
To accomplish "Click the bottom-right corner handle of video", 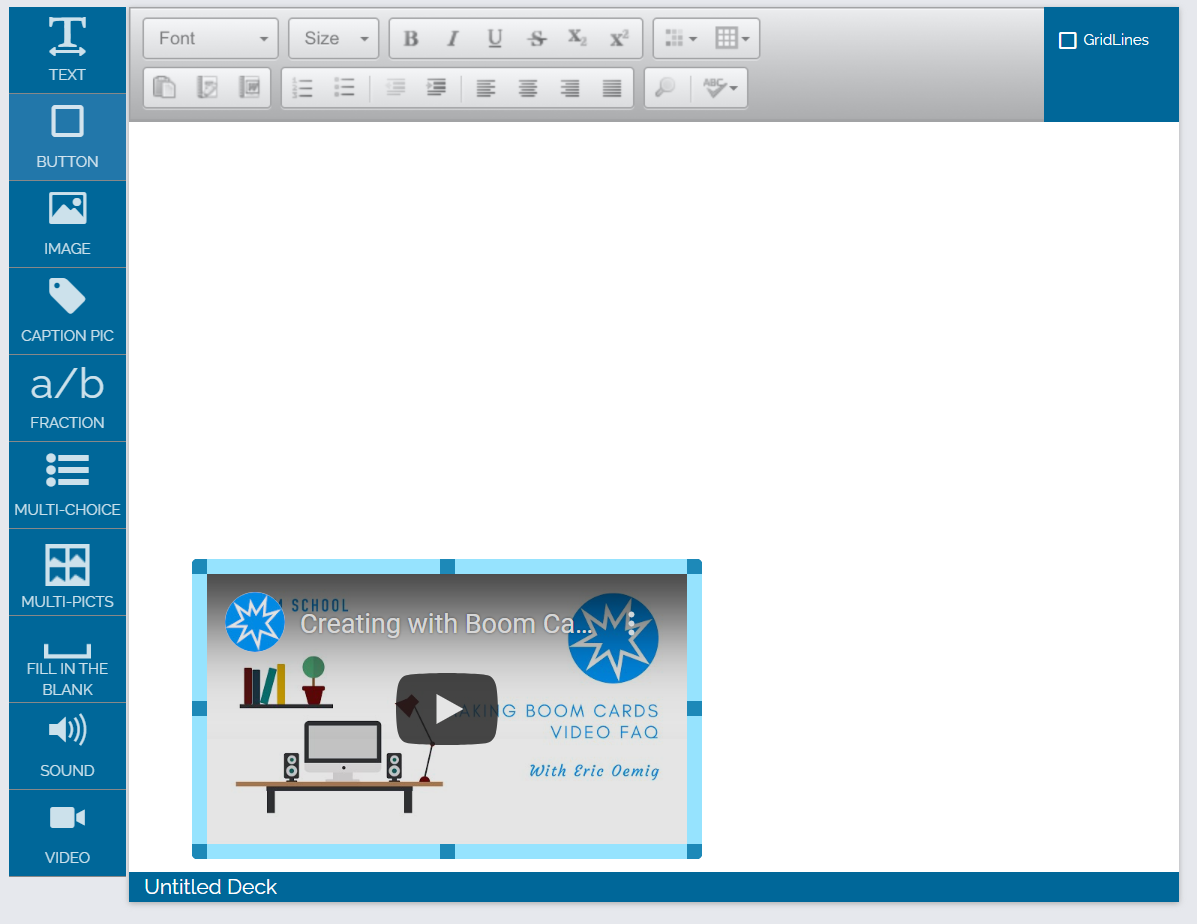I will (694, 851).
